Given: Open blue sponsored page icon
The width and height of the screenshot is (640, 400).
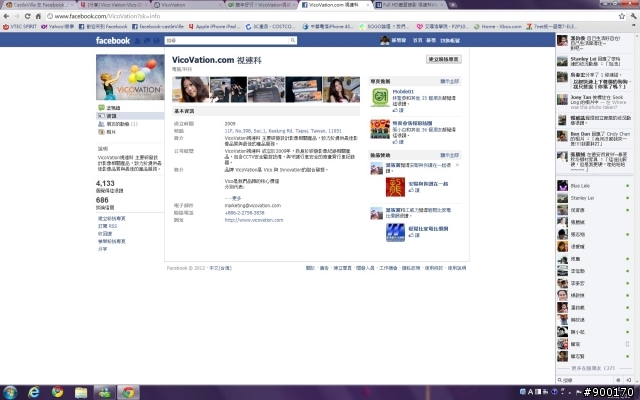Looking at the screenshot, I should [x=396, y=232].
